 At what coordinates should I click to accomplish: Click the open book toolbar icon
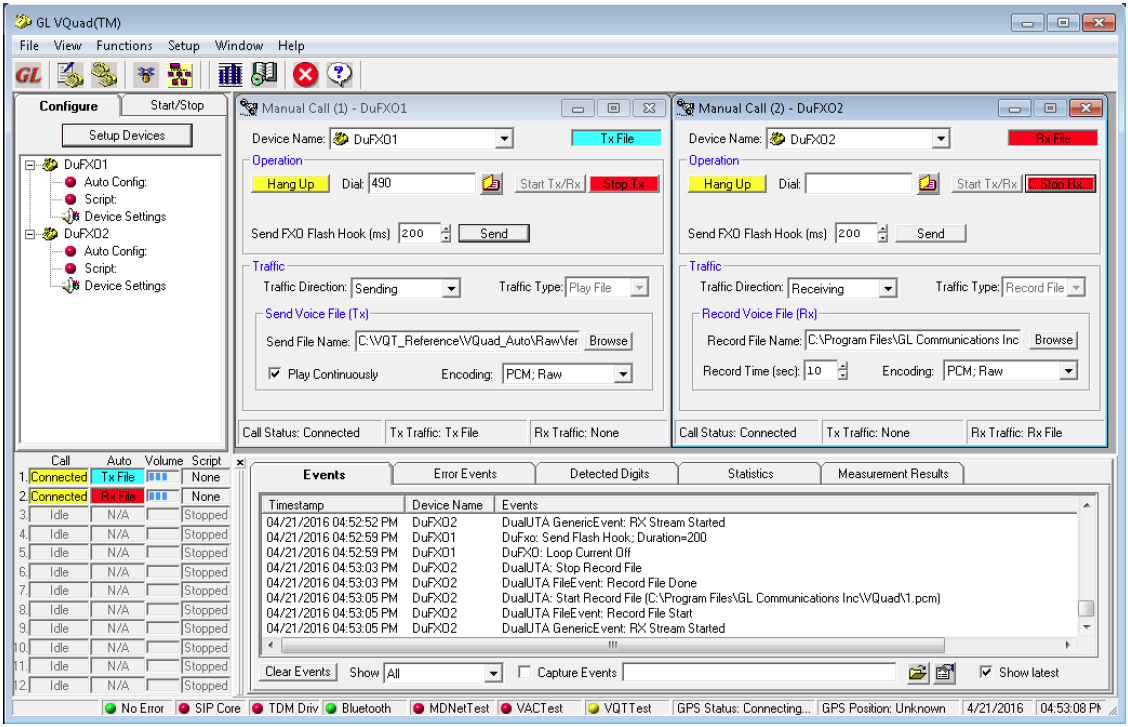(264, 74)
